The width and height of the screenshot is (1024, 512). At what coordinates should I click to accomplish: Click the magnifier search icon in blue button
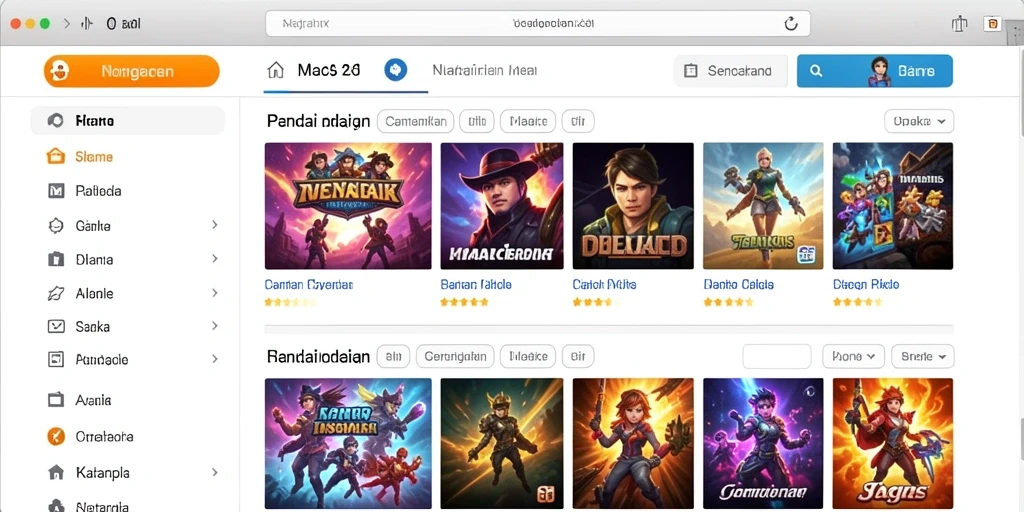click(816, 71)
